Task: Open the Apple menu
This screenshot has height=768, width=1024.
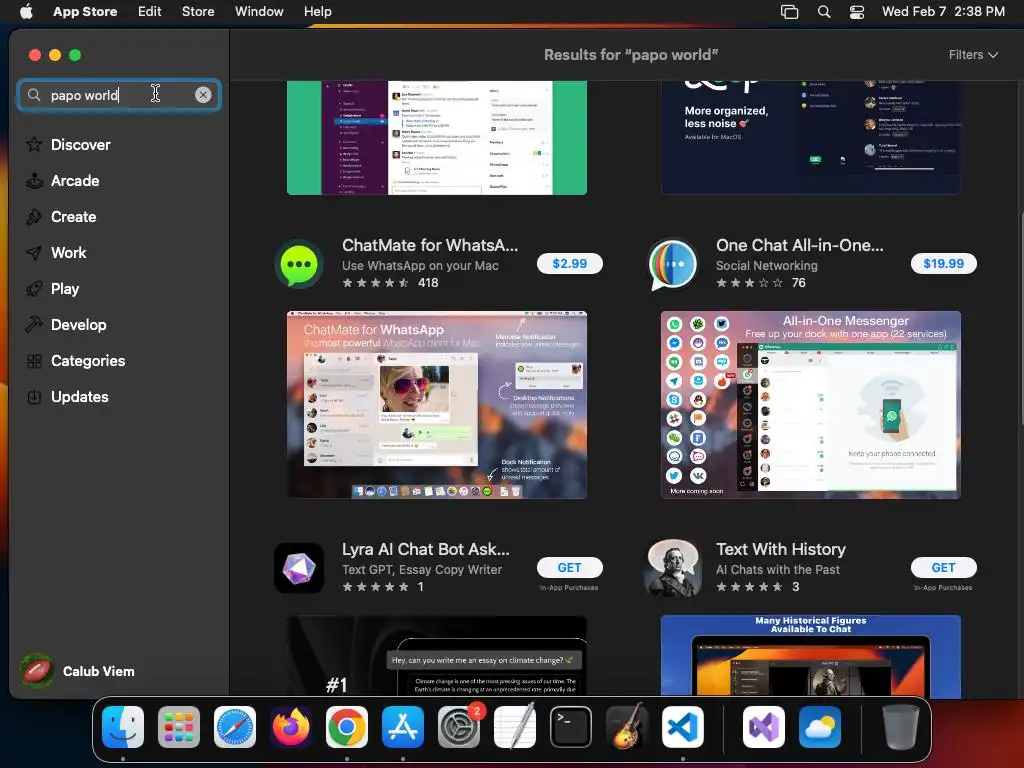Action: [26, 11]
